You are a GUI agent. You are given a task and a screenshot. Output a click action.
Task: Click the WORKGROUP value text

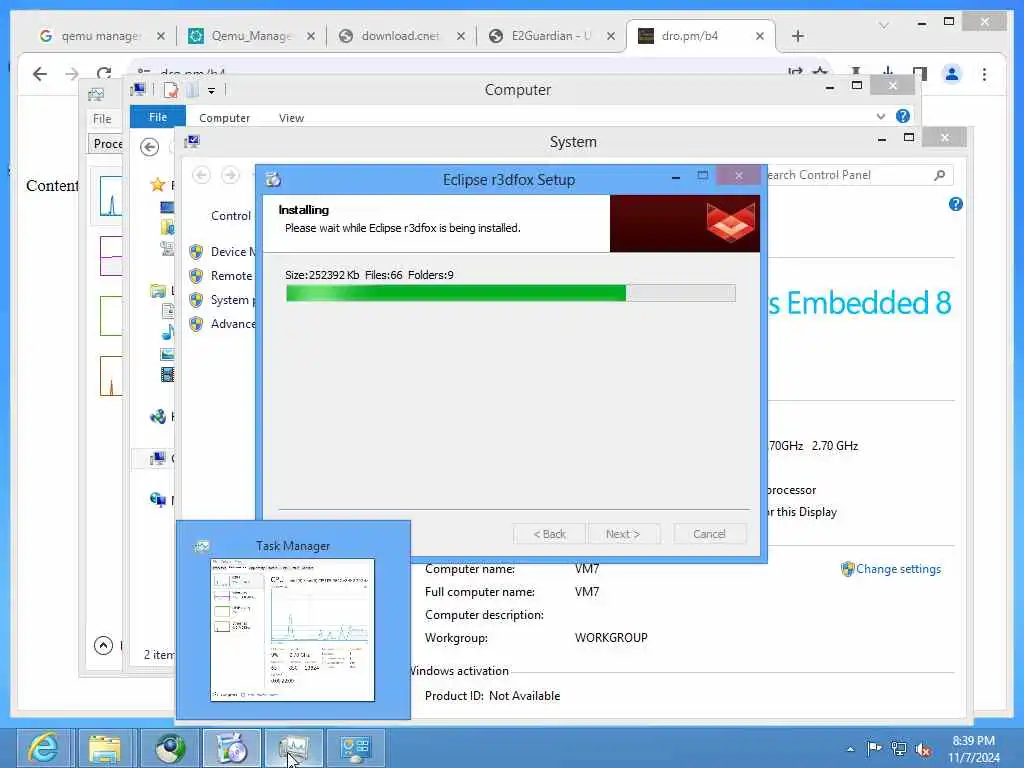611,637
